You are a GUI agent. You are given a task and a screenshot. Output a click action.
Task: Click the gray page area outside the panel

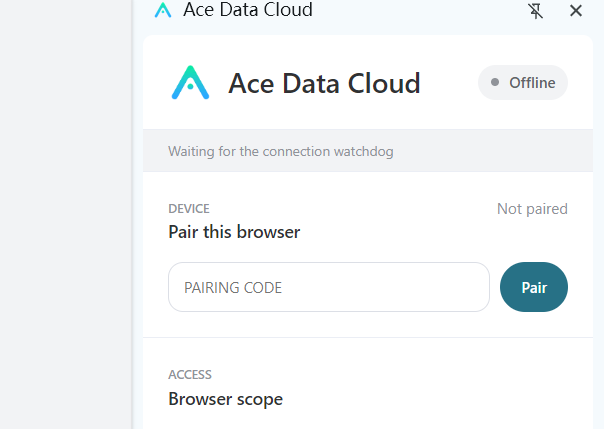pyautogui.click(x=65, y=214)
